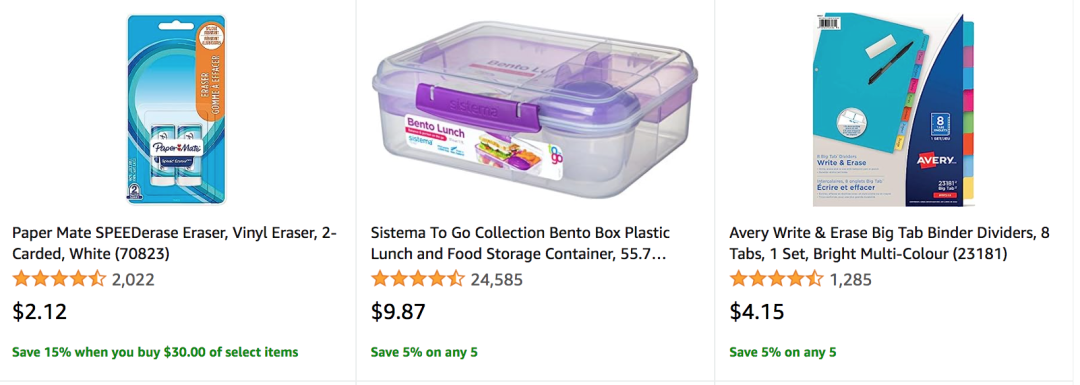Click Save 5% on any 5 under Bento Box
This screenshot has width=1080, height=385.
click(x=424, y=352)
